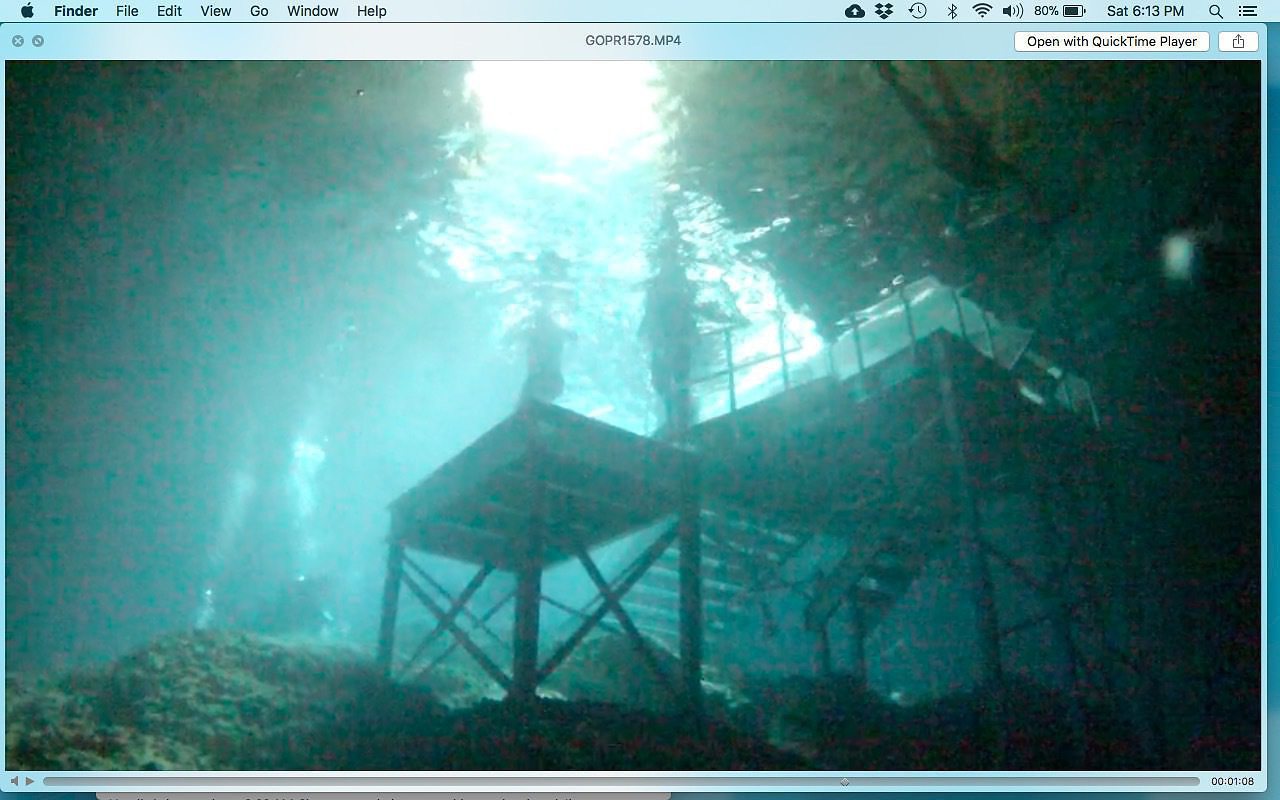
Task: Click the underwater video preview frame
Action: (x=633, y=415)
